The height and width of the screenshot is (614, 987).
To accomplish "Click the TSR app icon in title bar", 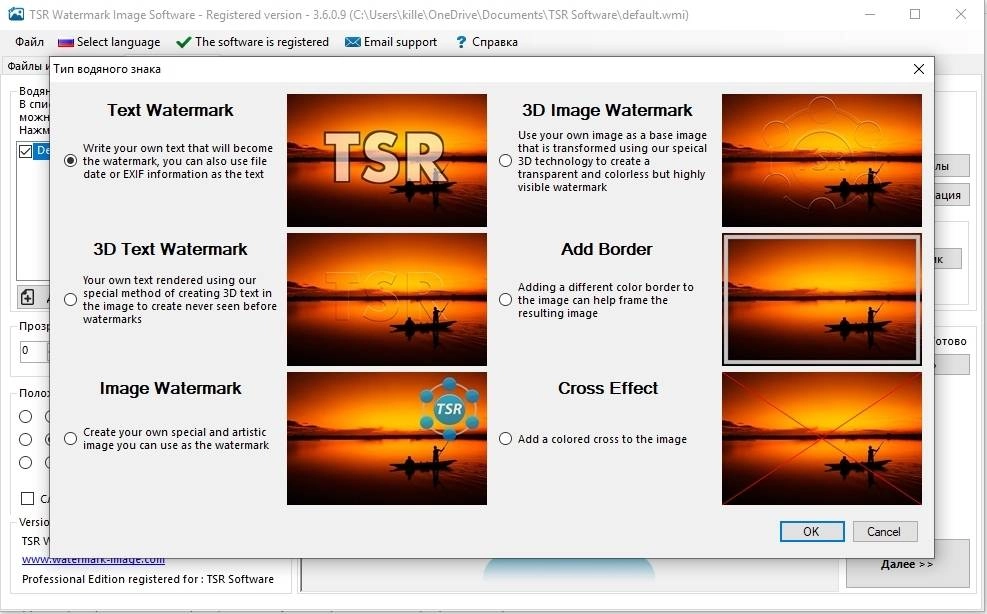I will [x=16, y=14].
